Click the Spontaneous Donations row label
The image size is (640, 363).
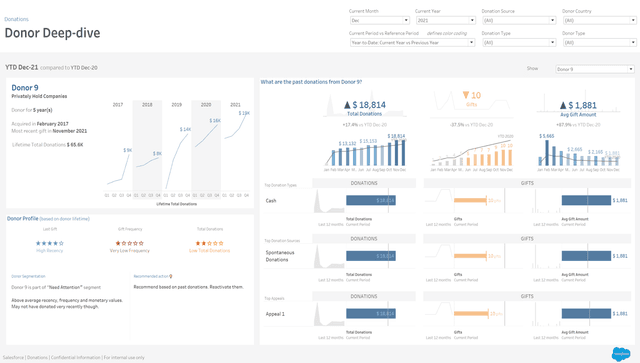coord(280,256)
